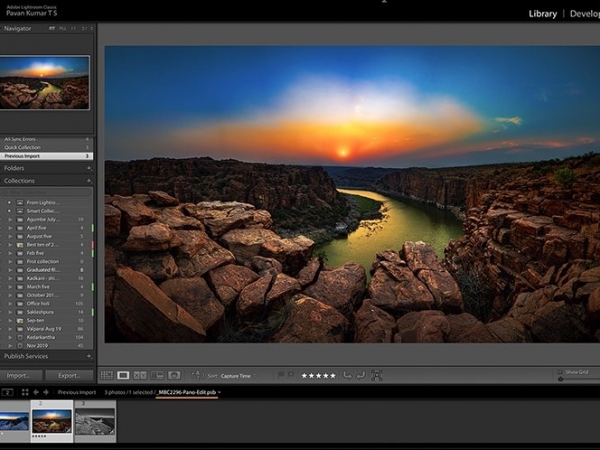
Task: Click the Navigator preview image
Action: click(x=45, y=83)
